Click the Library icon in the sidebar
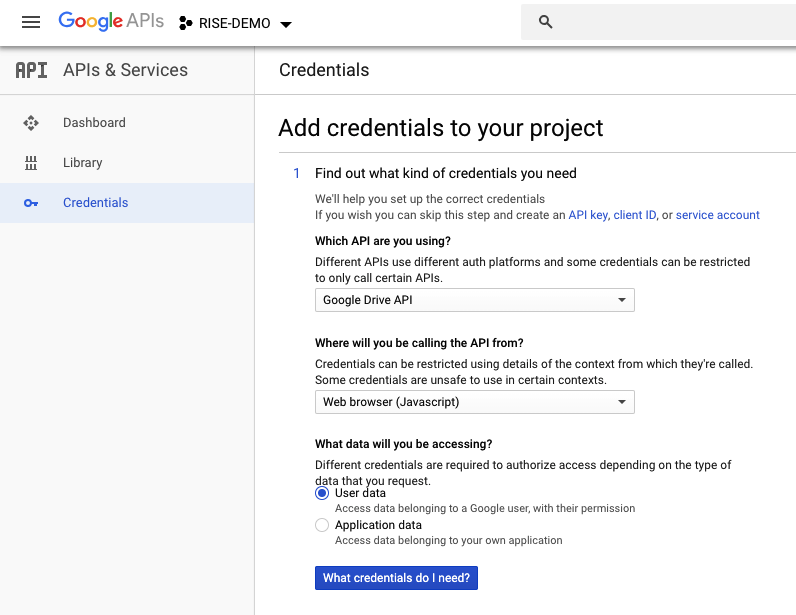 pyautogui.click(x=31, y=163)
